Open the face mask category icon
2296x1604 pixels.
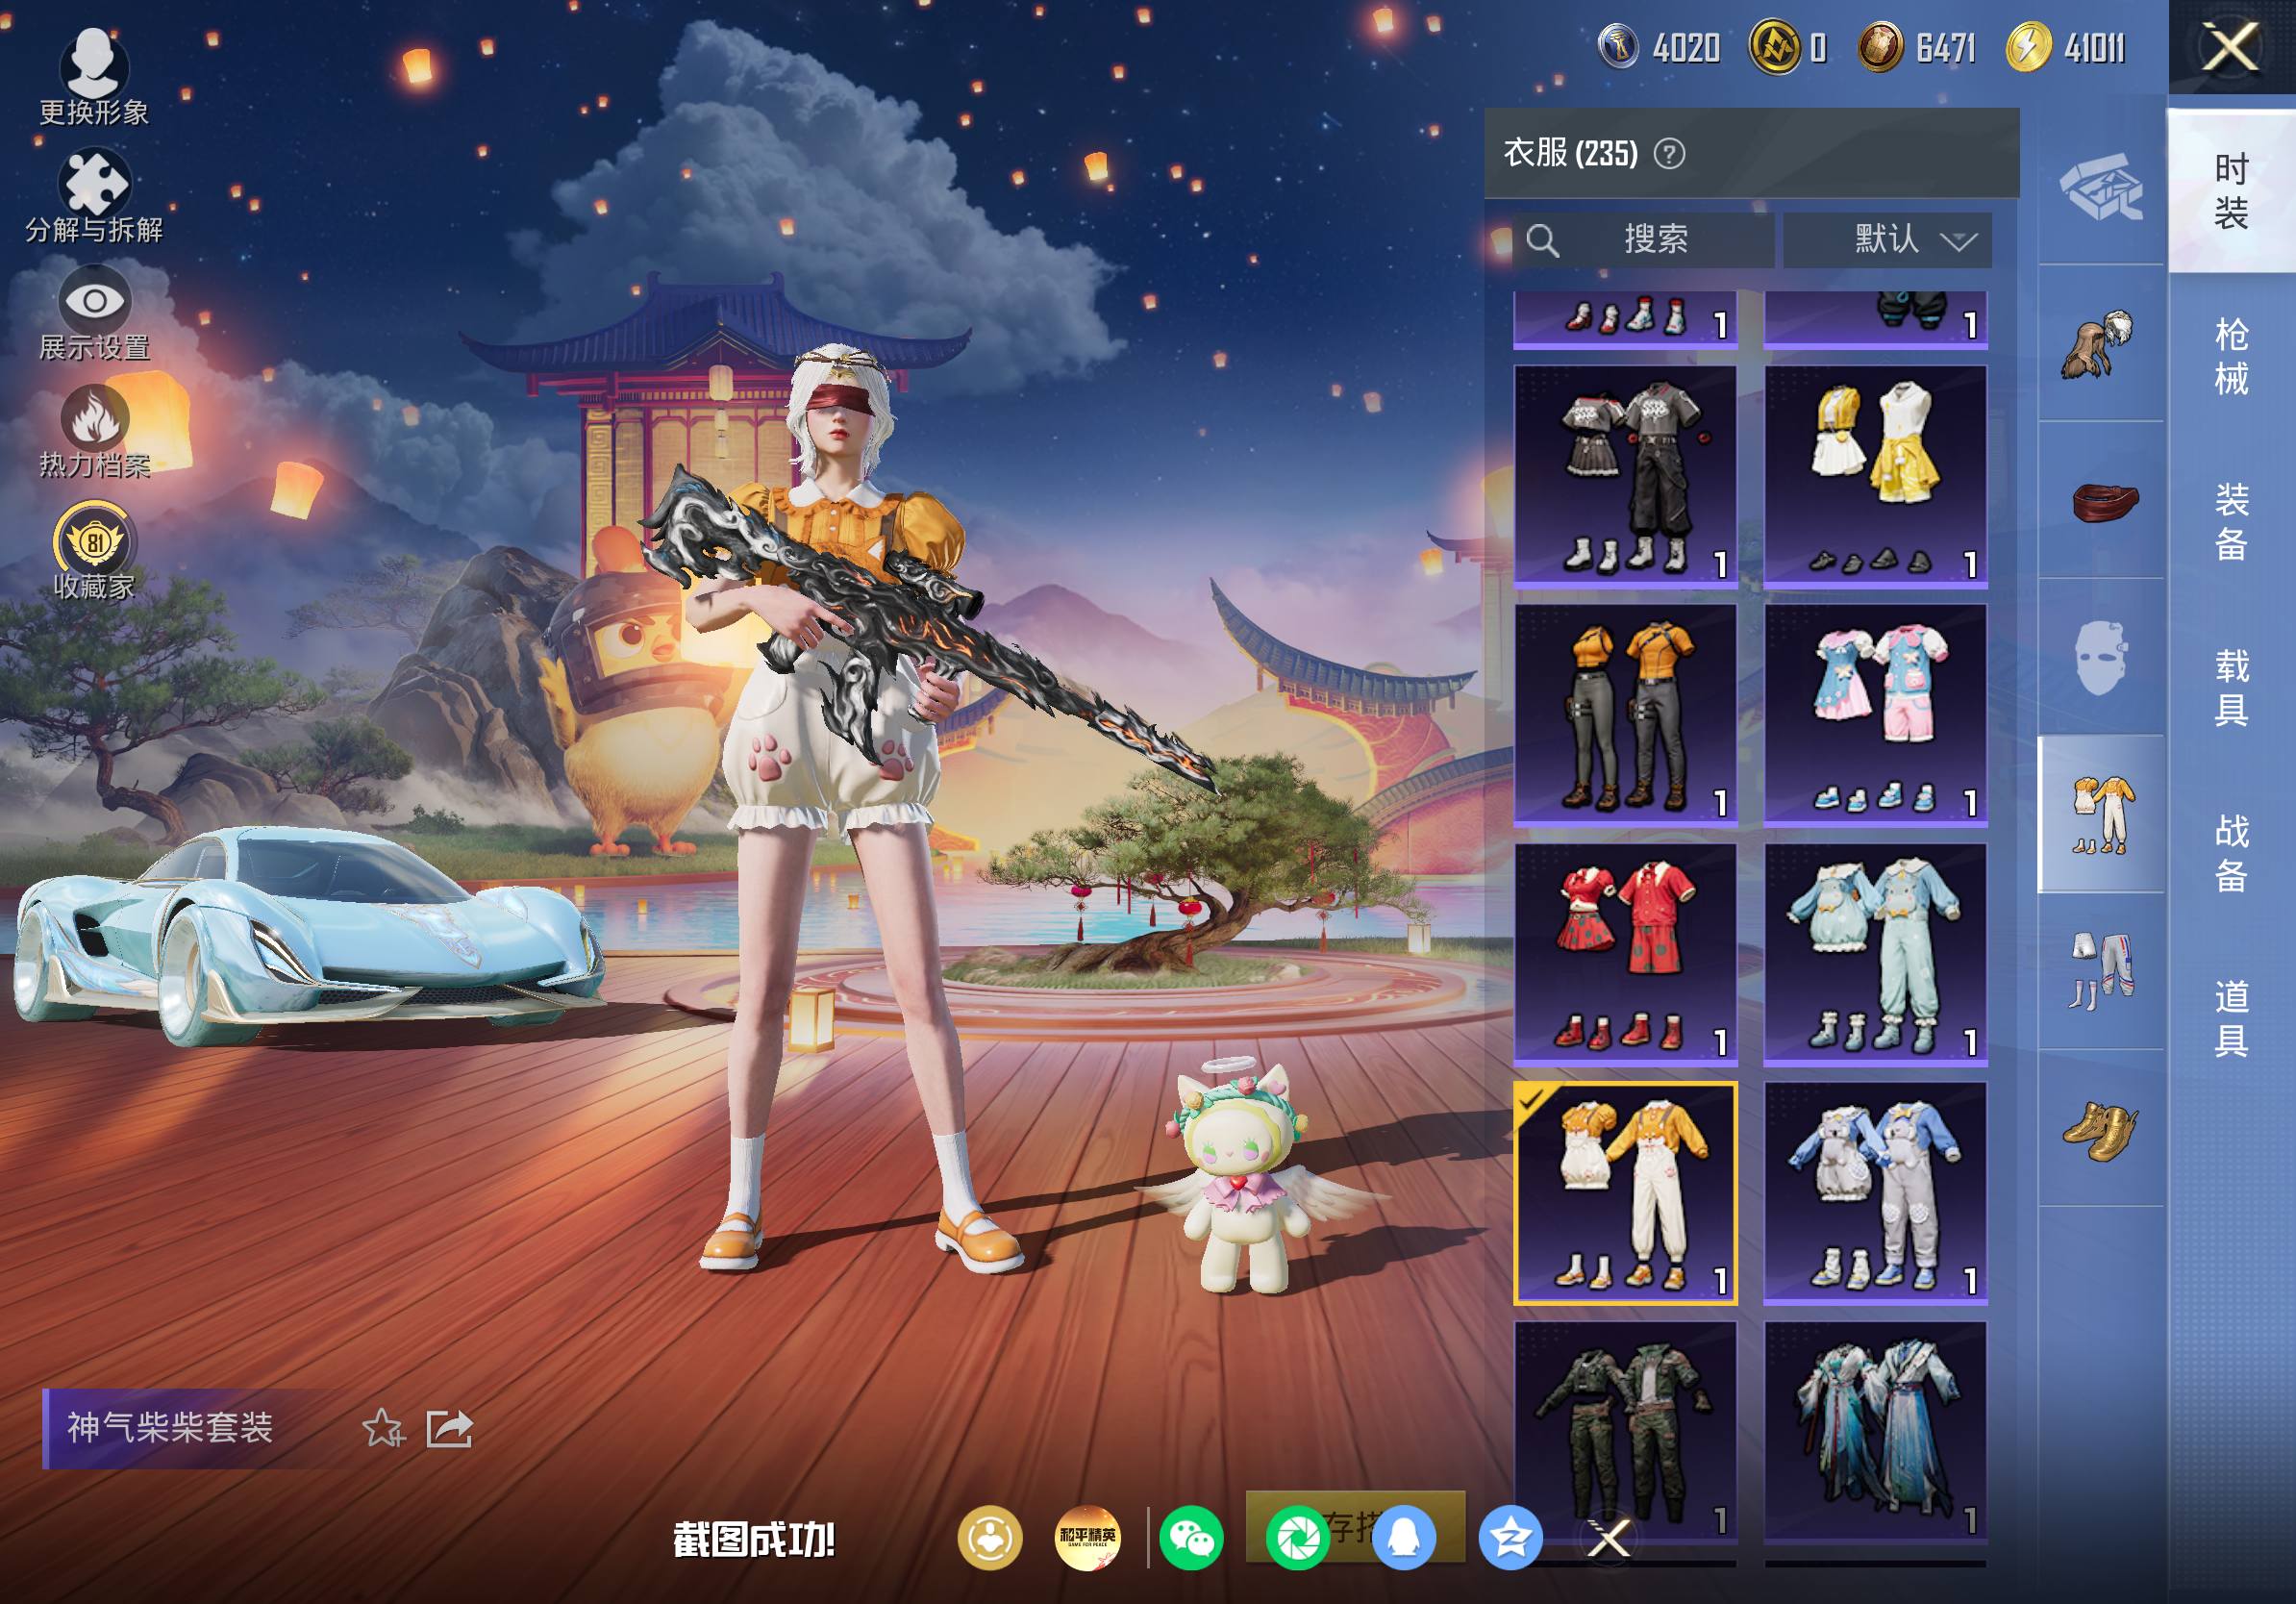pyautogui.click(x=2101, y=657)
